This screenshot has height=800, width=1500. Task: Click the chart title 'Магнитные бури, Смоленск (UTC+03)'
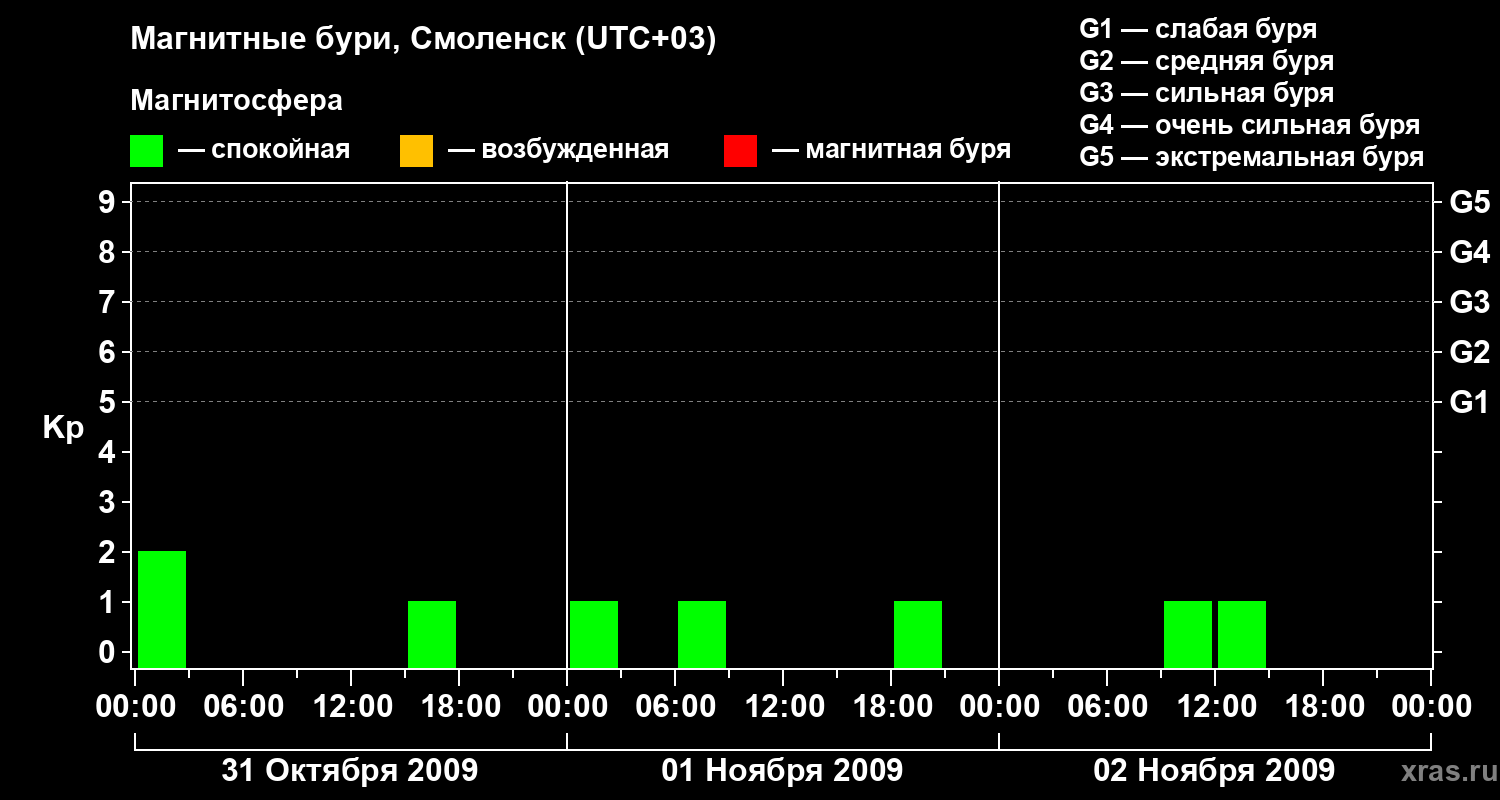(x=424, y=40)
